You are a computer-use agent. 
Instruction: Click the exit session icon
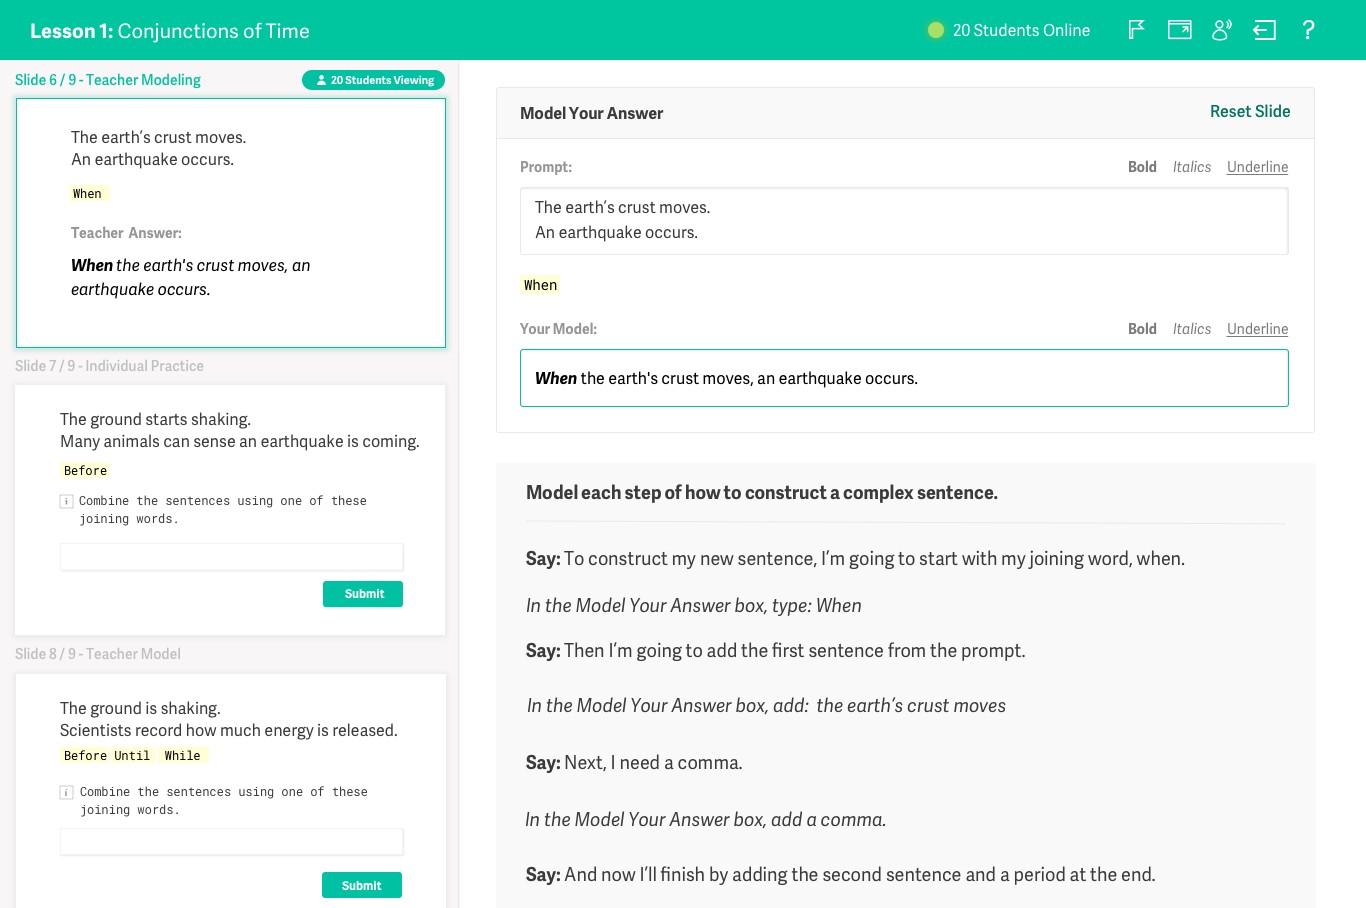point(1264,30)
